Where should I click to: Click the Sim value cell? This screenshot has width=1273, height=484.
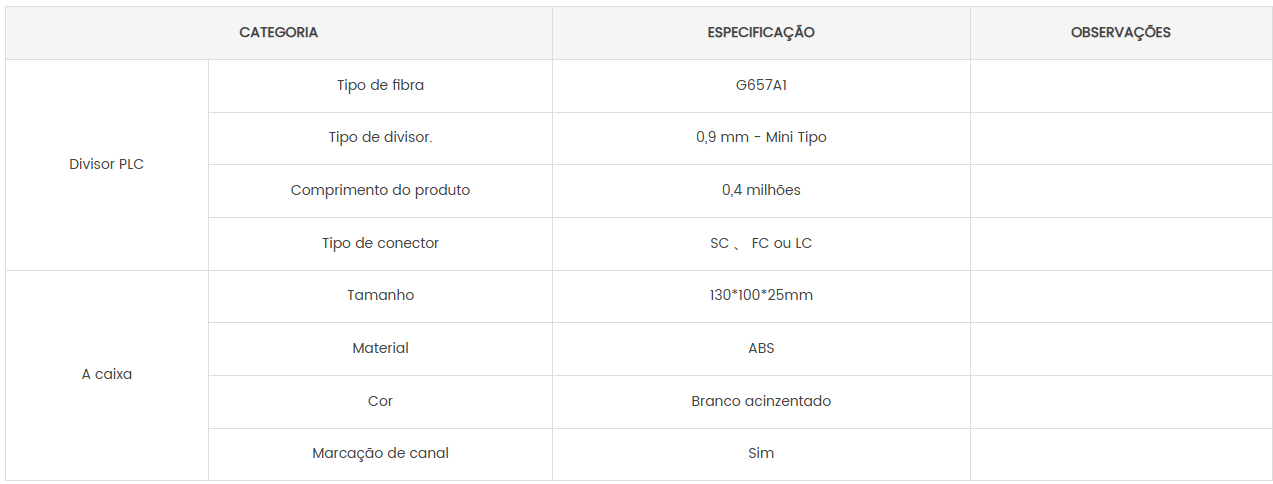coord(761,454)
